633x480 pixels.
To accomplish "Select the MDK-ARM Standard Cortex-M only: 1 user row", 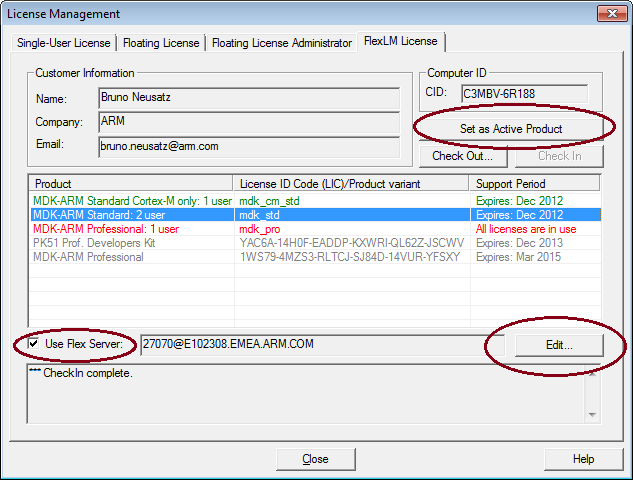I will point(315,201).
